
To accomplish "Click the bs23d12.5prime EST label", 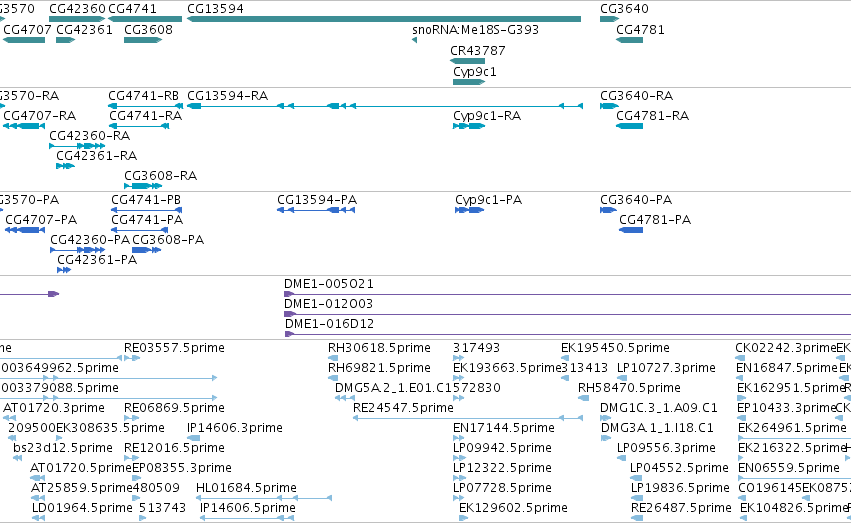I will click(63, 448).
